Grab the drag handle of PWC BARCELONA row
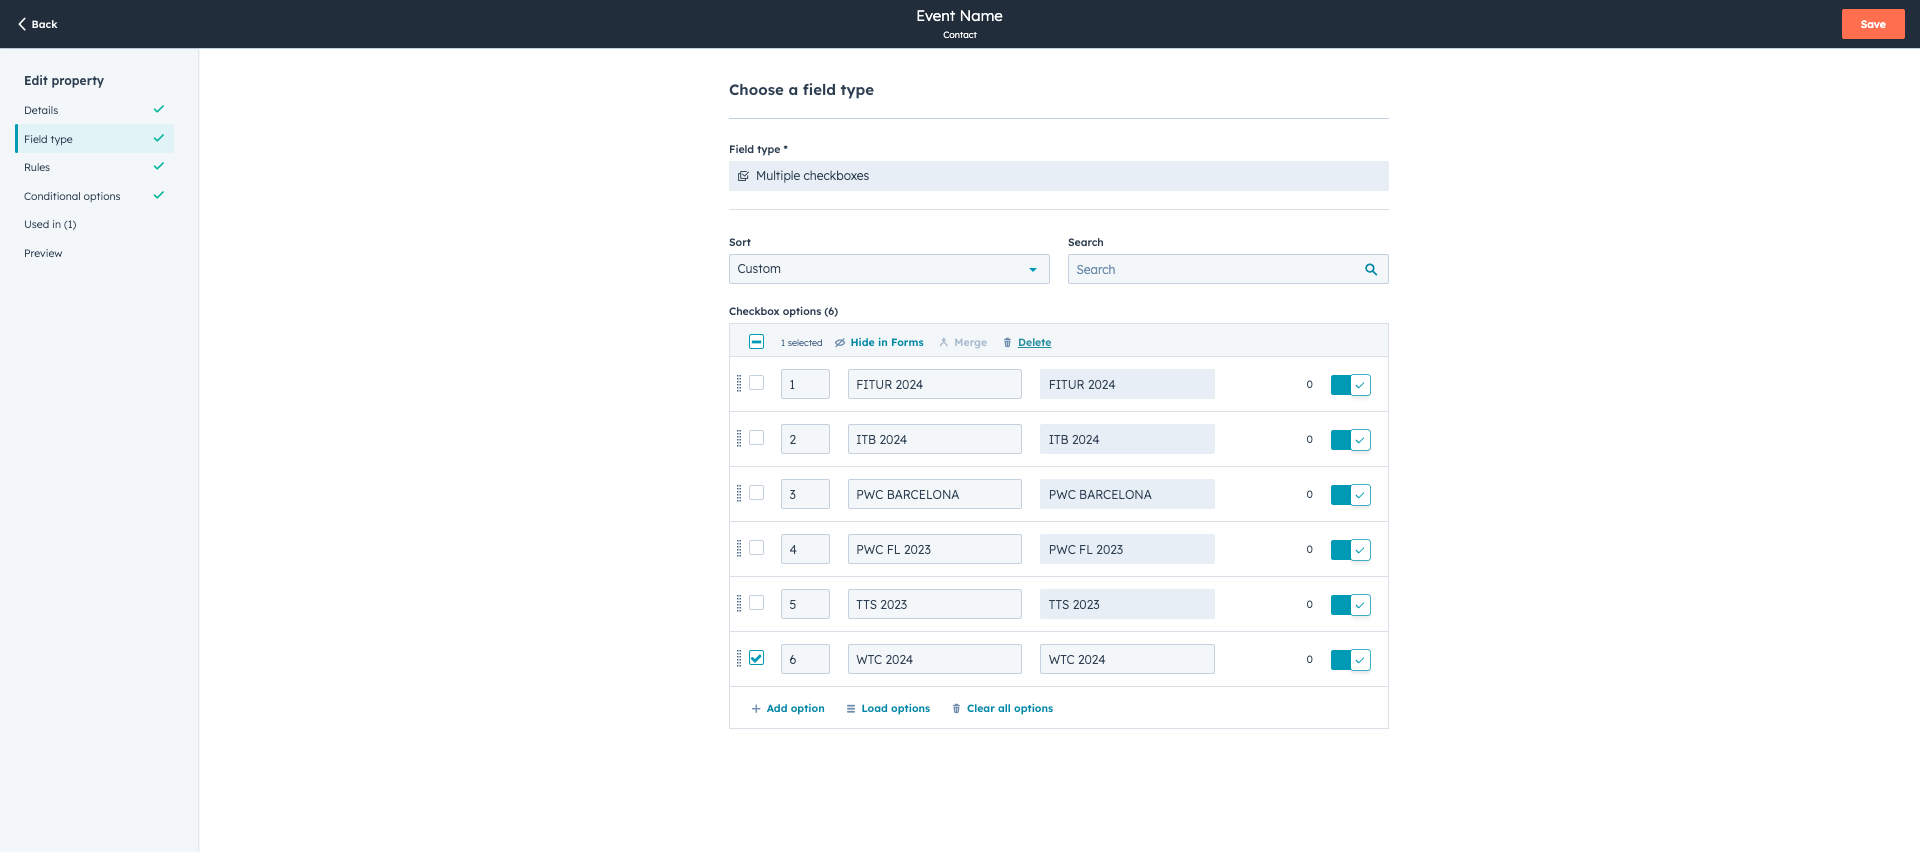The height and width of the screenshot is (852, 1920). point(739,493)
